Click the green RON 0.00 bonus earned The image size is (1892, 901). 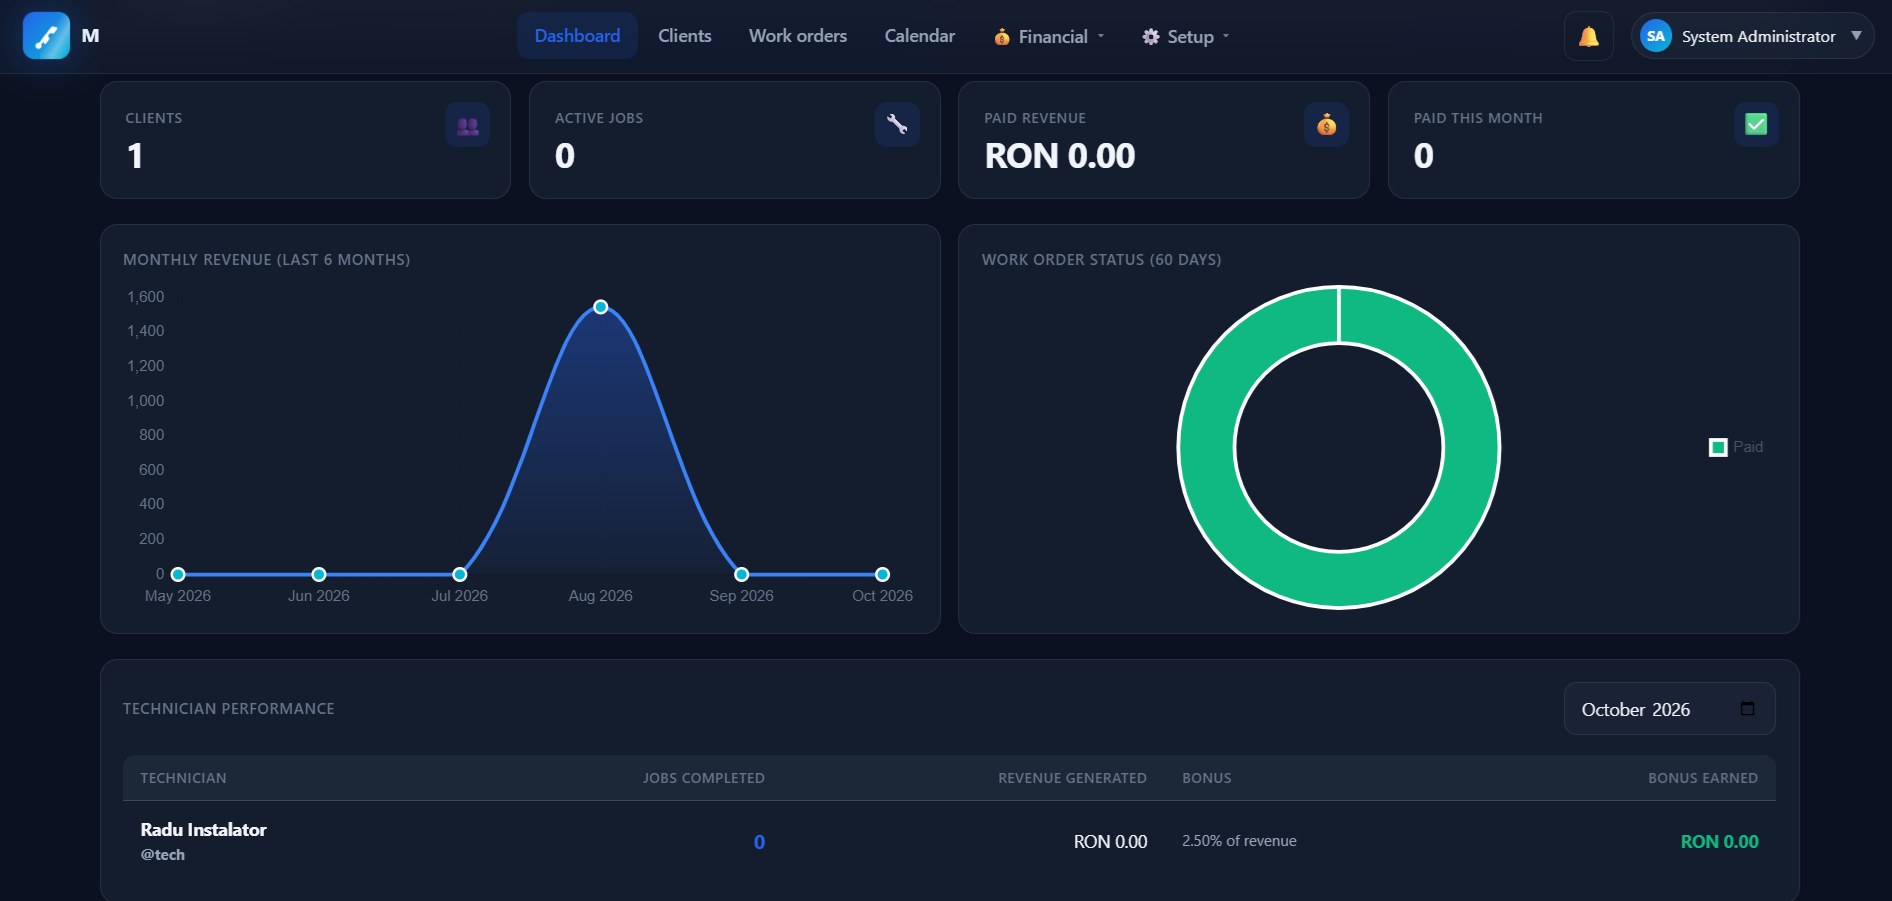tap(1719, 842)
